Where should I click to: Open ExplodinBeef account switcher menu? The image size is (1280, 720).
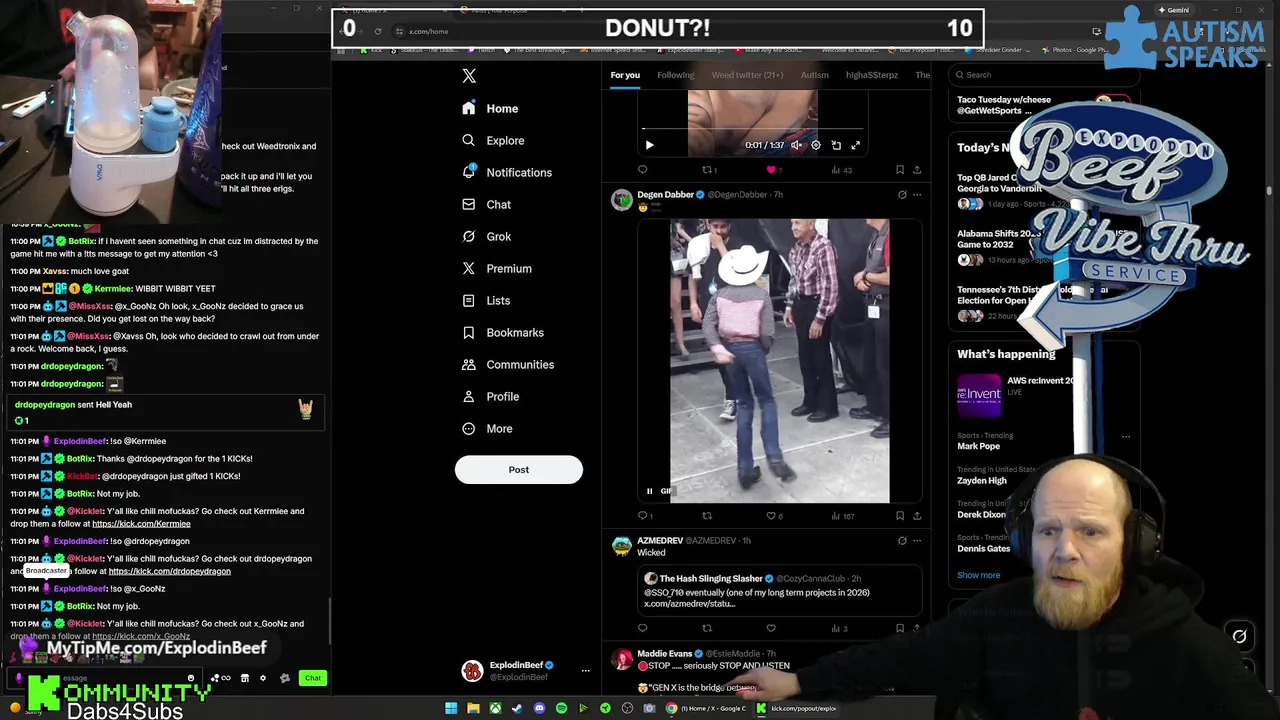pyautogui.click(x=523, y=670)
